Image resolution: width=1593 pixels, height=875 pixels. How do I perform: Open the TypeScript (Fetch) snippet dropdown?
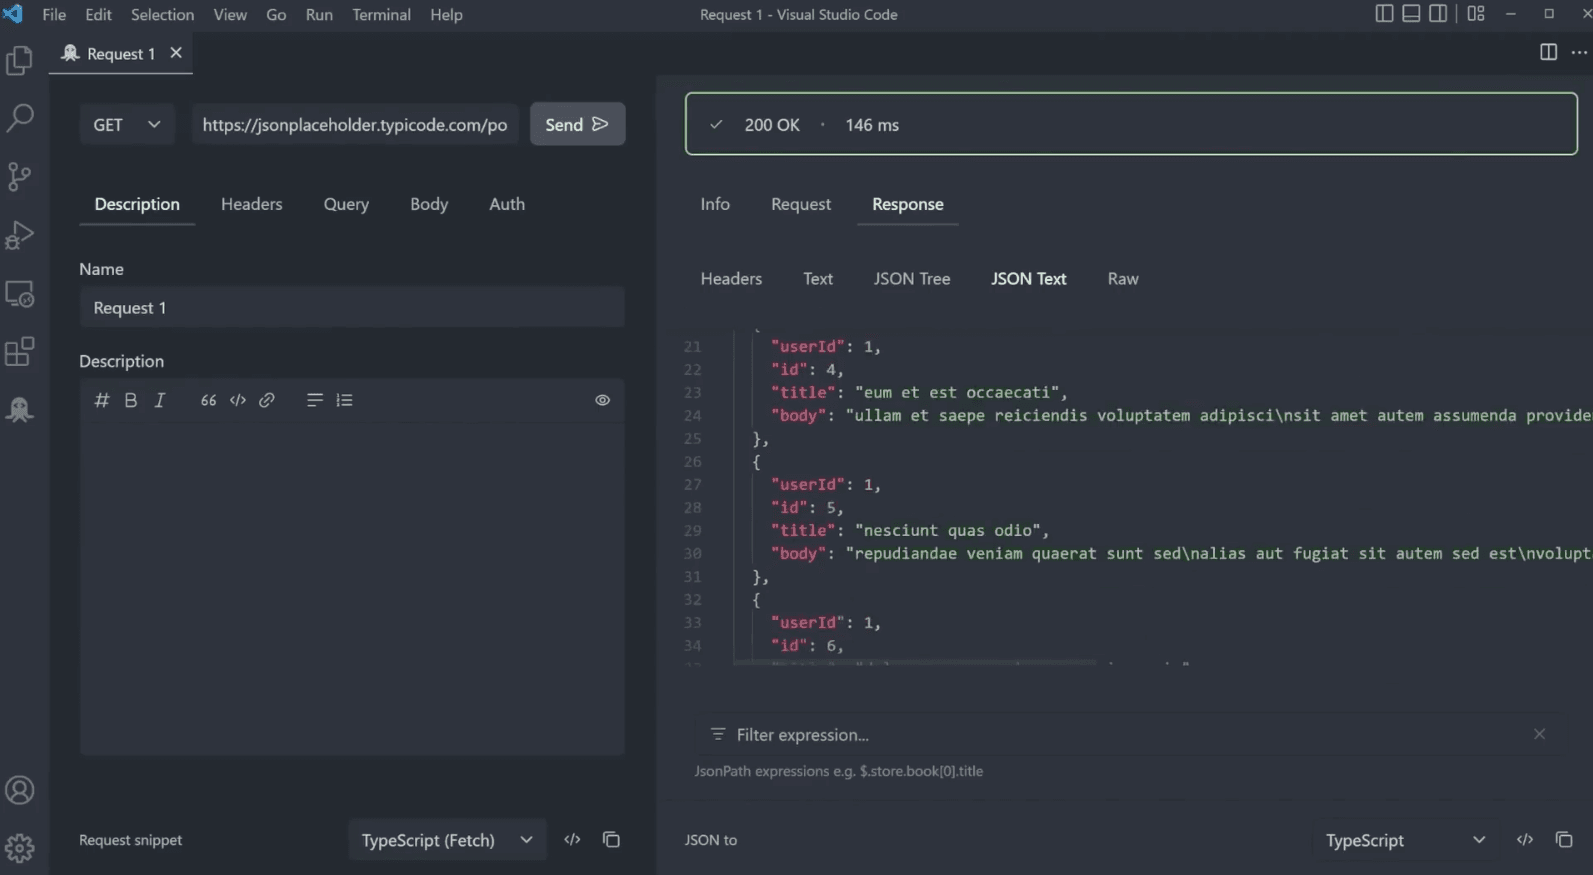point(447,840)
